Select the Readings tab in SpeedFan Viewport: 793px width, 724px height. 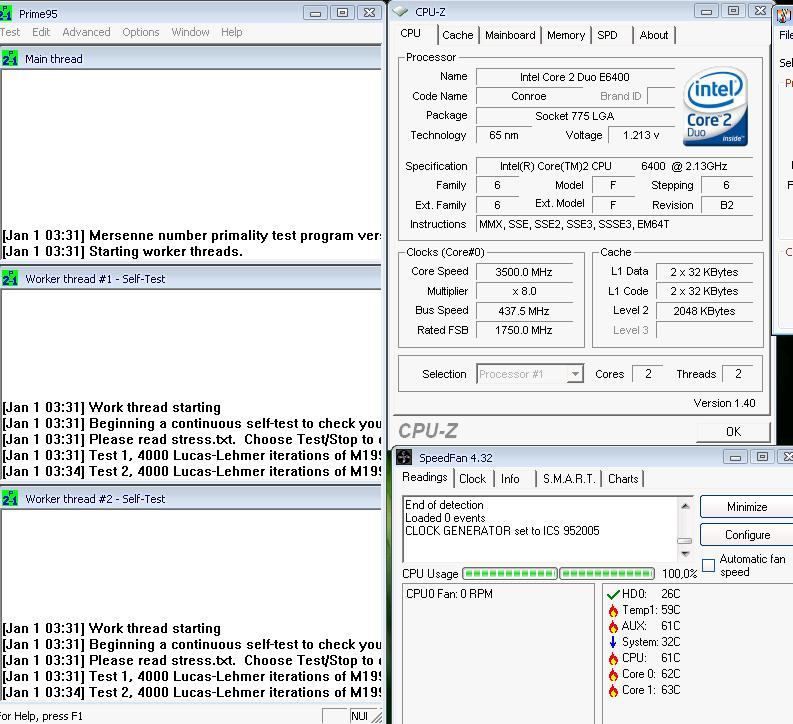425,477
